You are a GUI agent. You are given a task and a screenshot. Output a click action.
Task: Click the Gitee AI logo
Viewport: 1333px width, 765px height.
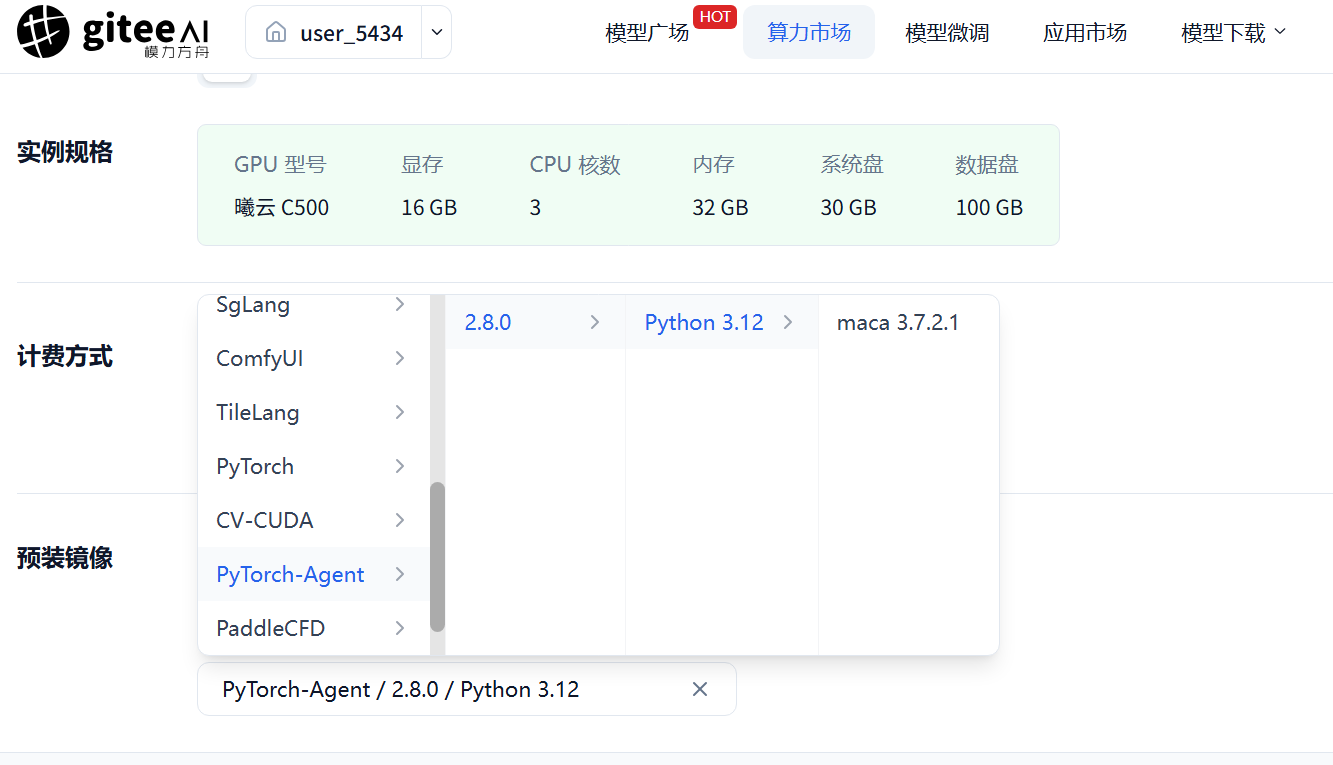point(113,32)
